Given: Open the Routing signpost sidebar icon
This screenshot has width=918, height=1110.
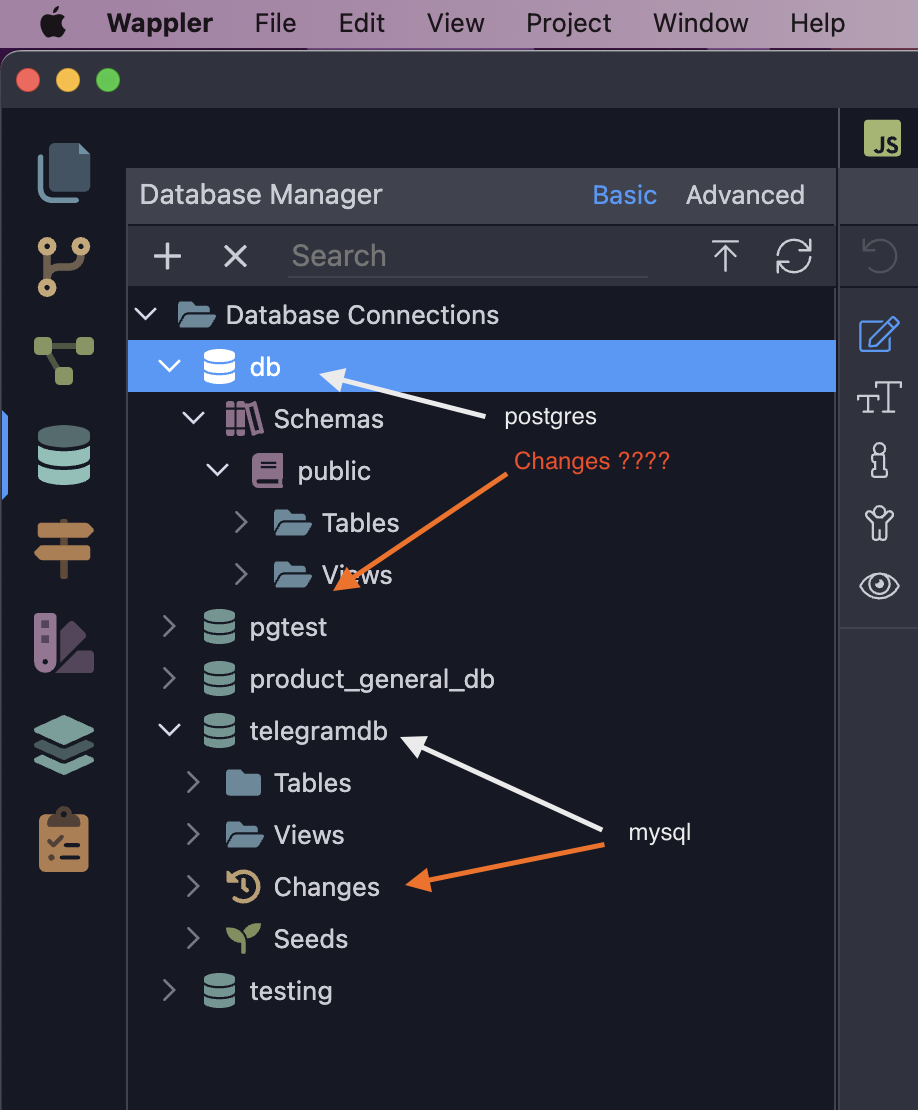Looking at the screenshot, I should point(64,548).
